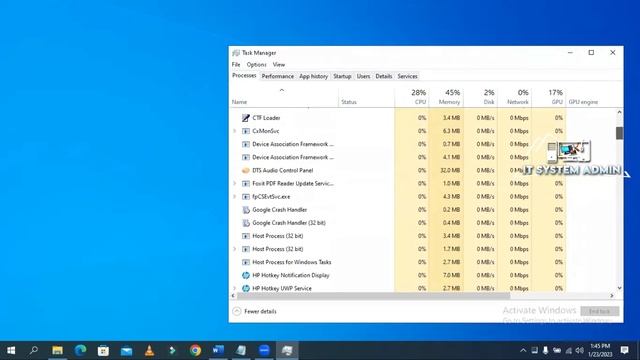Click the fpCSEvtSvc.exe process icon
The width and height of the screenshot is (640, 360).
tap(246, 197)
